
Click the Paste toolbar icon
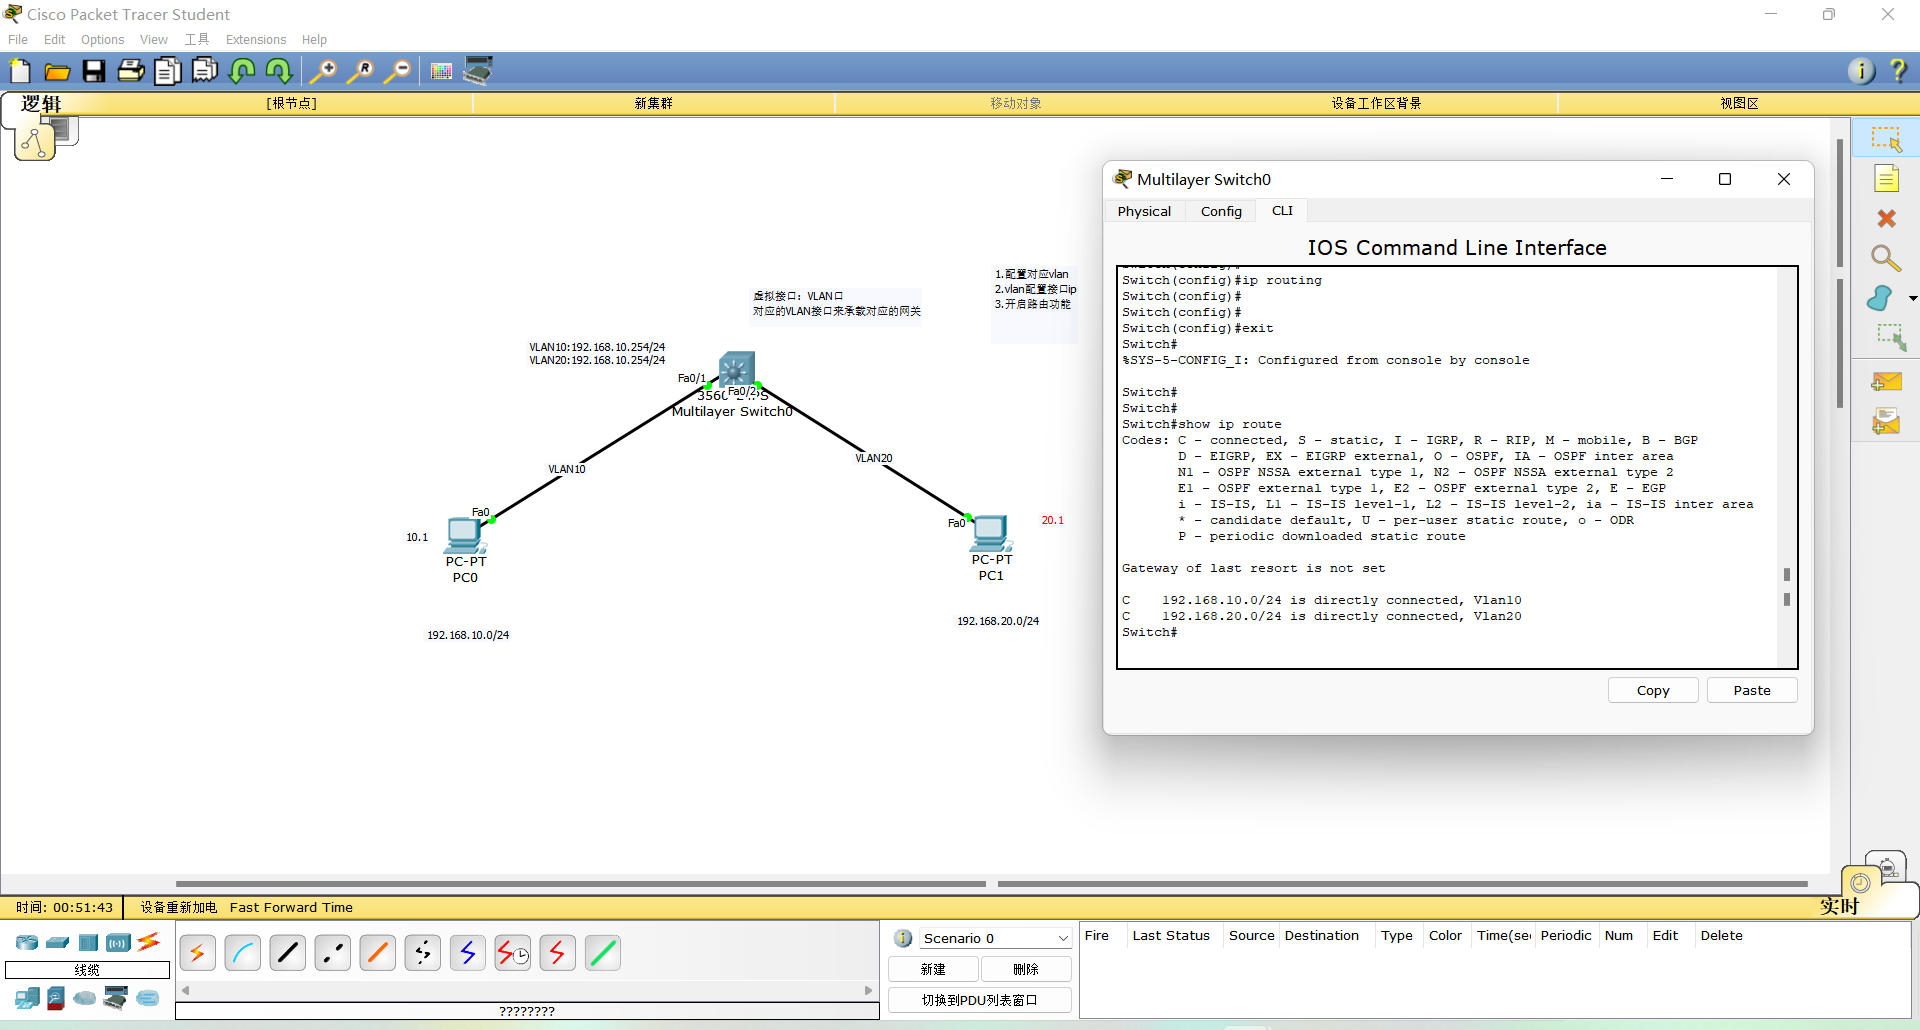tap(205, 71)
